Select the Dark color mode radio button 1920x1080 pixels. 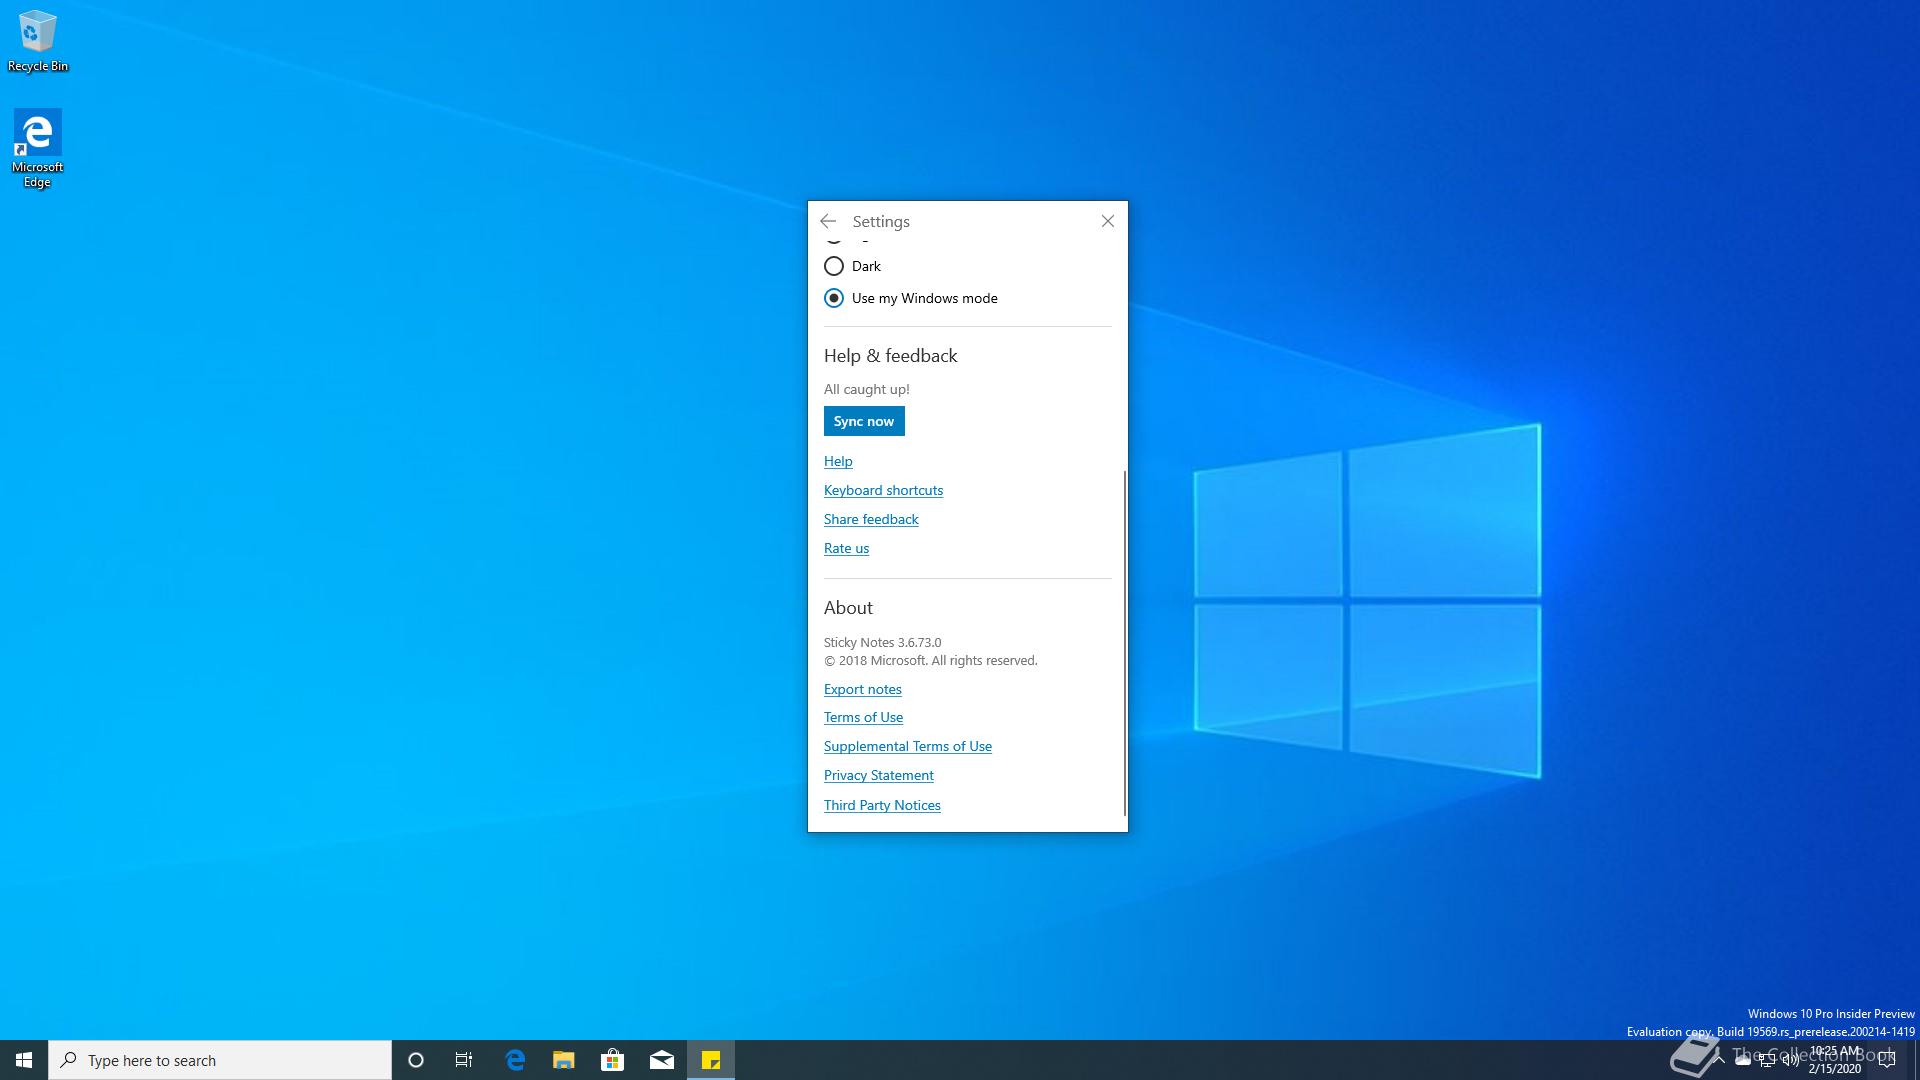tap(834, 266)
